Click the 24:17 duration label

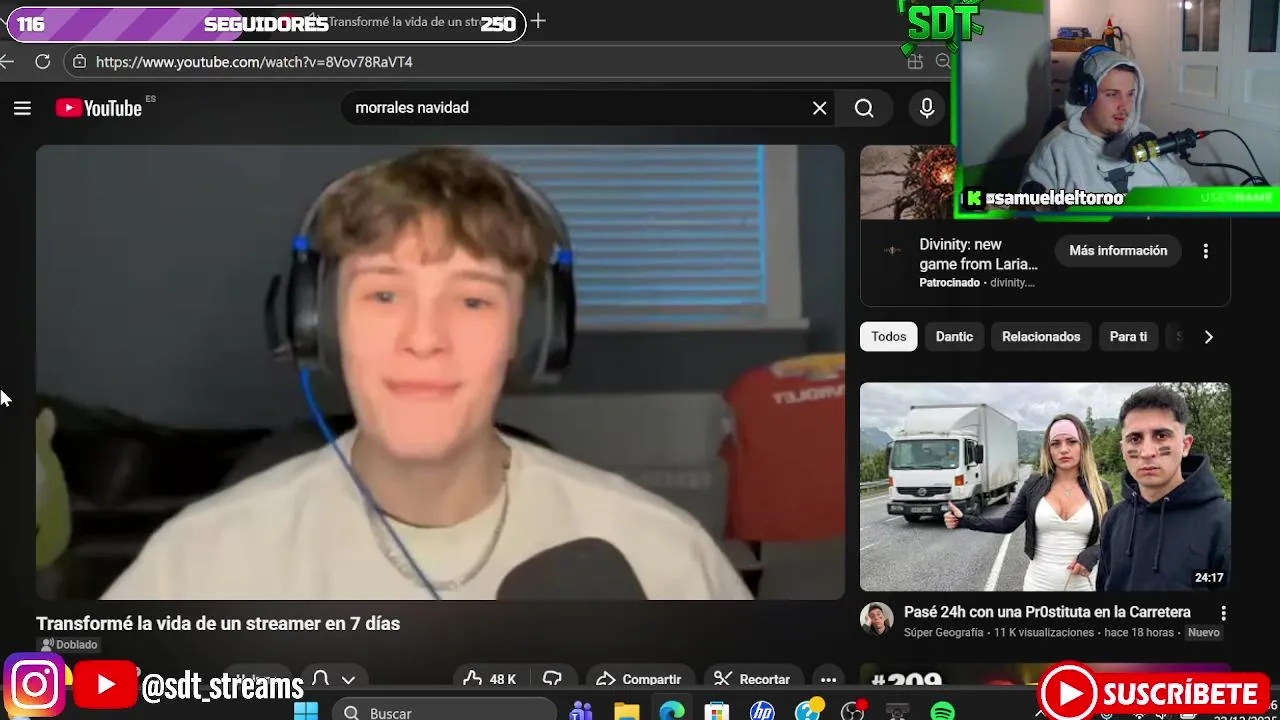tap(1209, 577)
